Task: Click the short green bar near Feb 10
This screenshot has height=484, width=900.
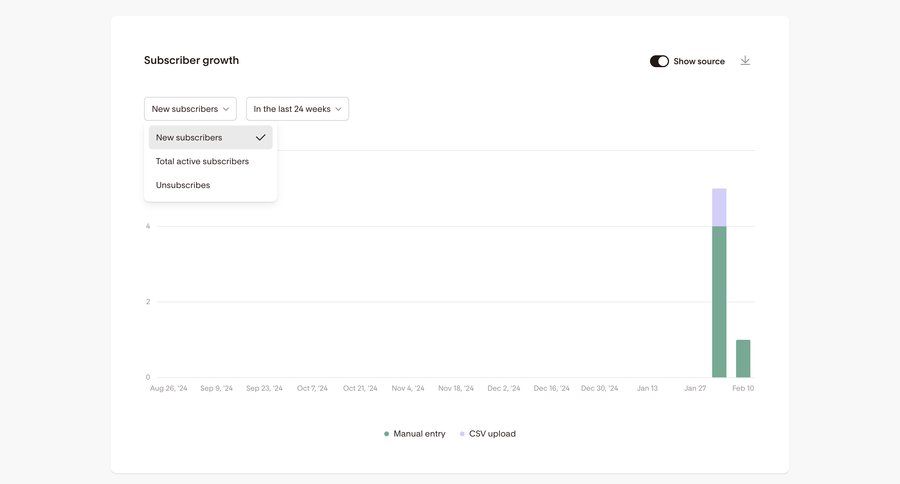Action: tap(743, 358)
